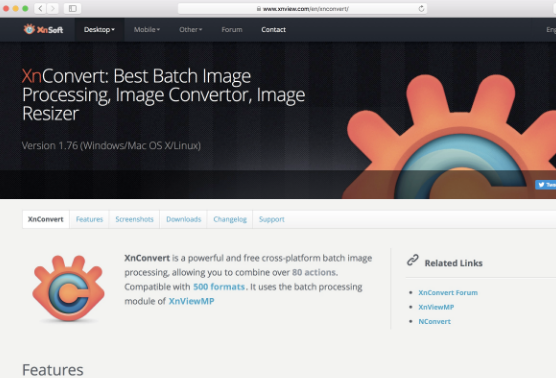556x378 pixels.
Task: Reload the page using the refresh icon
Action: [421, 9]
